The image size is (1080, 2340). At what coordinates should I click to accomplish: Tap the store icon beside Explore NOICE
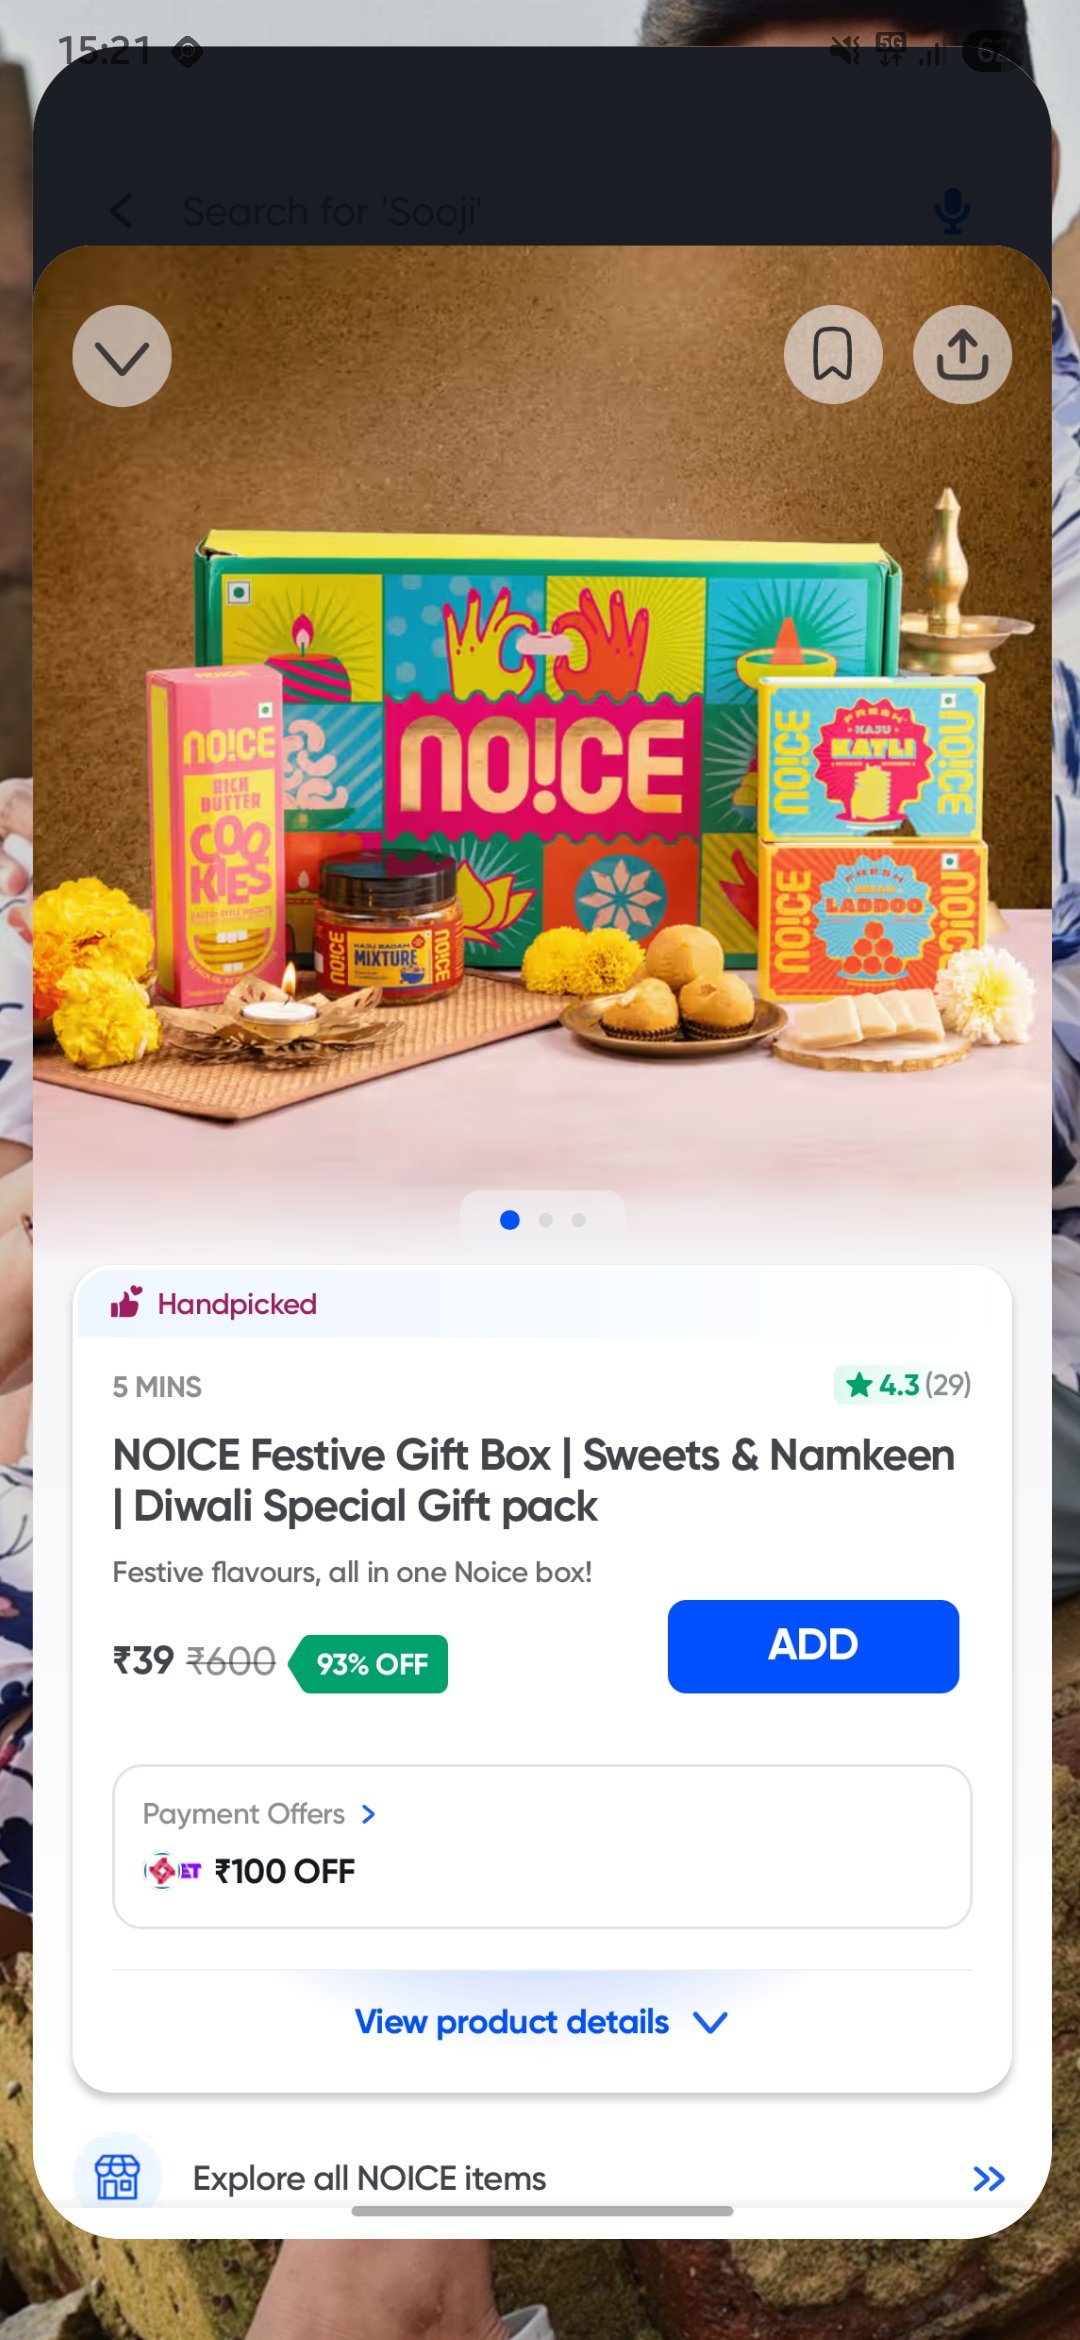click(117, 2177)
